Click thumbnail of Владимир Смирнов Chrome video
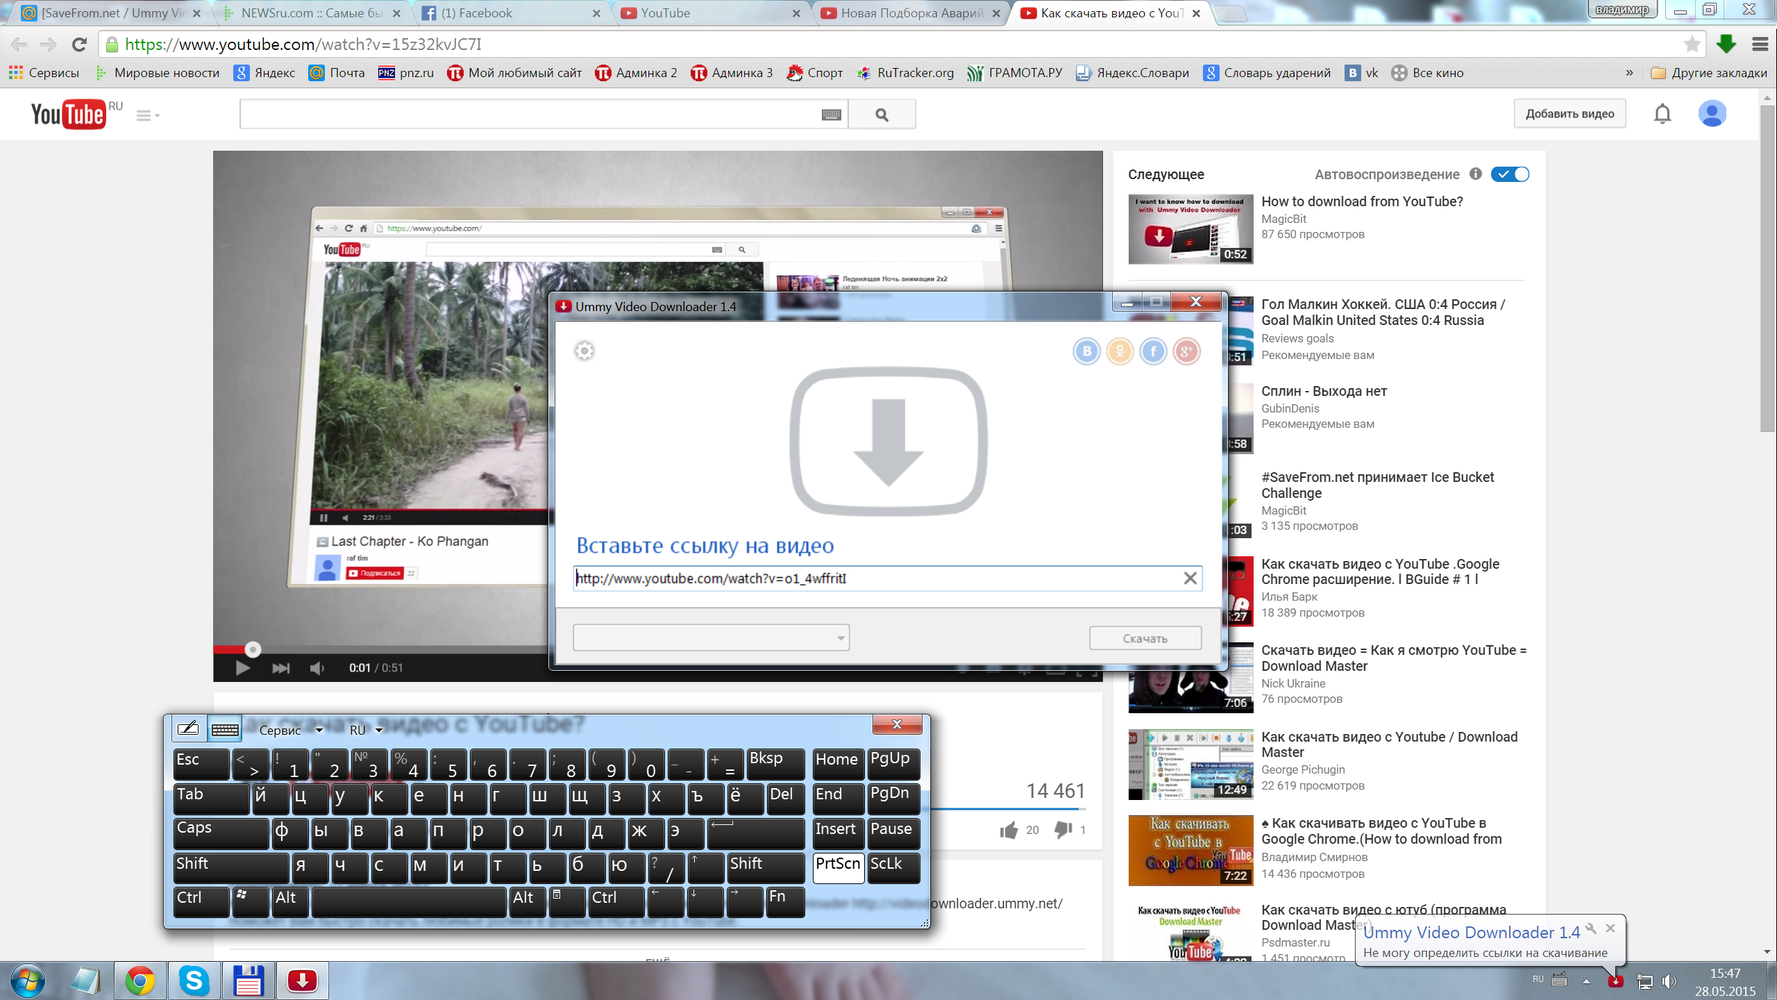 pos(1190,851)
